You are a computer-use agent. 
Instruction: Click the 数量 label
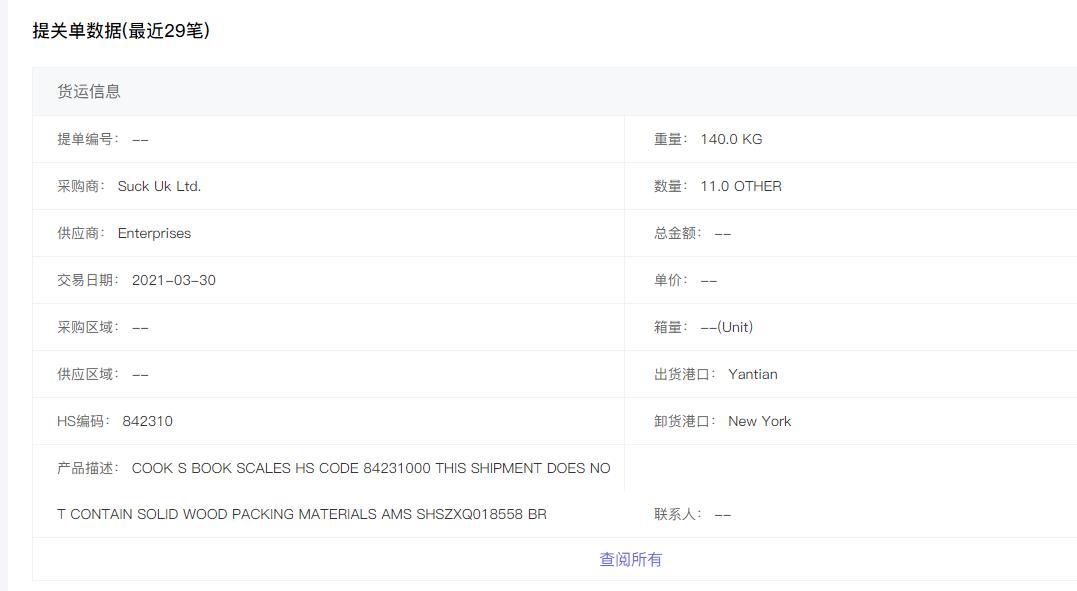point(671,186)
